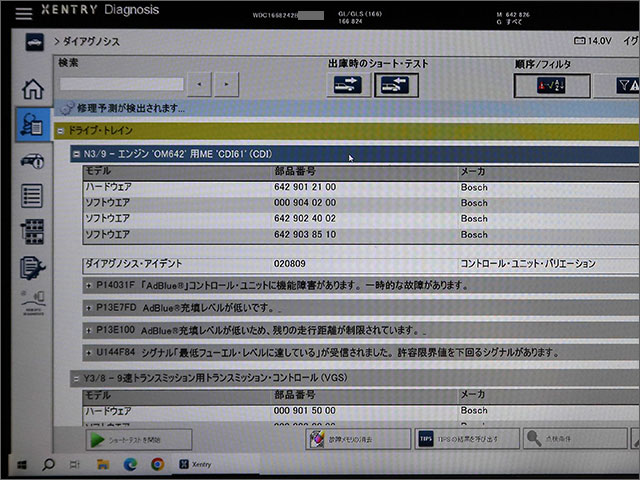The height and width of the screenshot is (480, 640).
Task: Expand fault code U144F84
Action: click(88, 352)
